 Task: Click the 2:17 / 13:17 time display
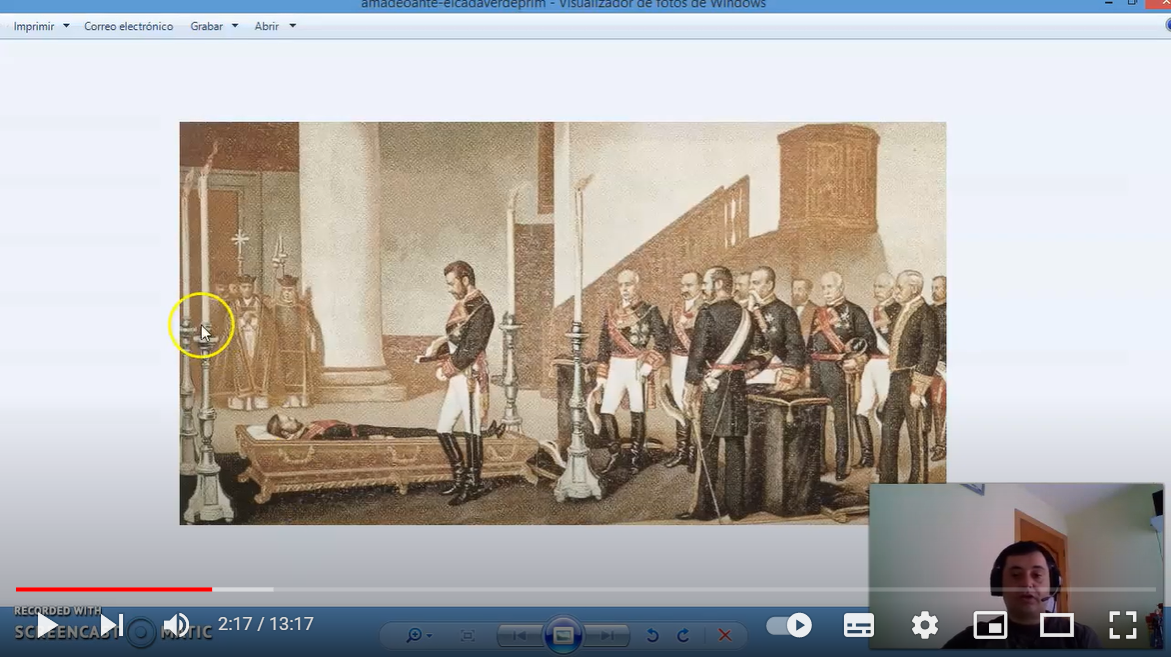(266, 624)
